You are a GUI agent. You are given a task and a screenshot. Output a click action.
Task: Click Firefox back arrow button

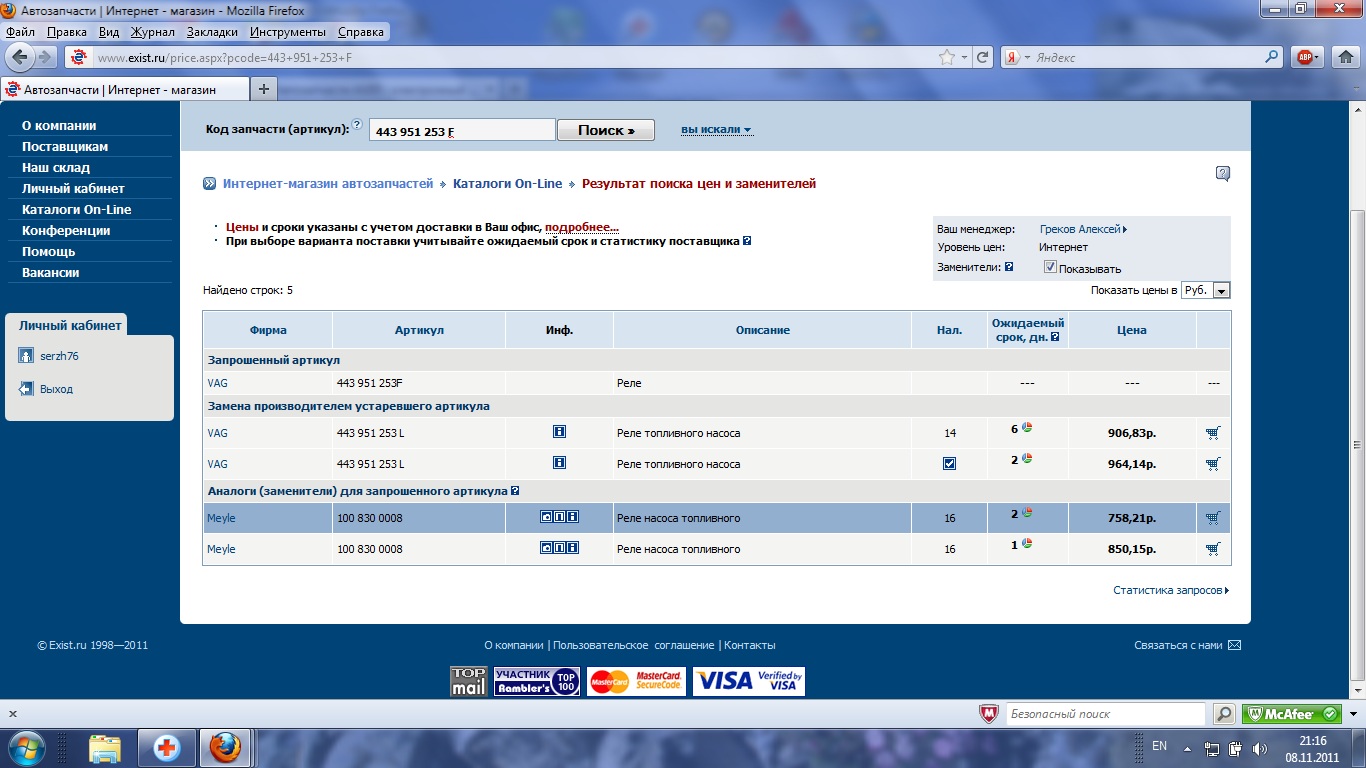coord(20,57)
